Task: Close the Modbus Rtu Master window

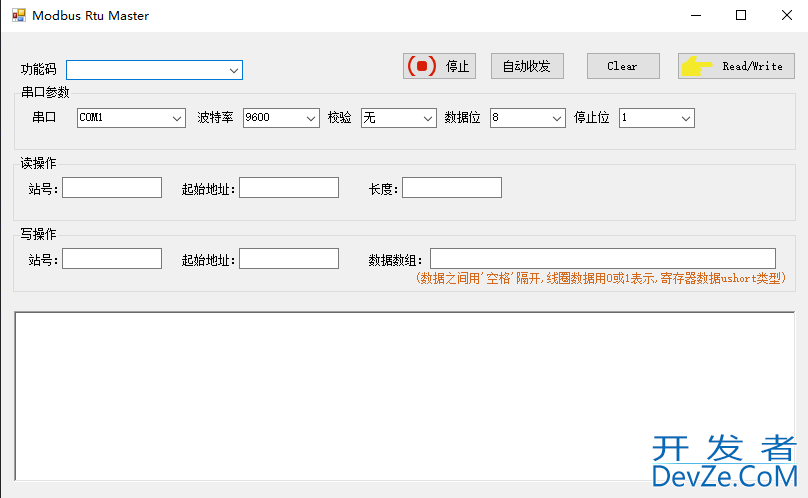Action: pos(786,15)
